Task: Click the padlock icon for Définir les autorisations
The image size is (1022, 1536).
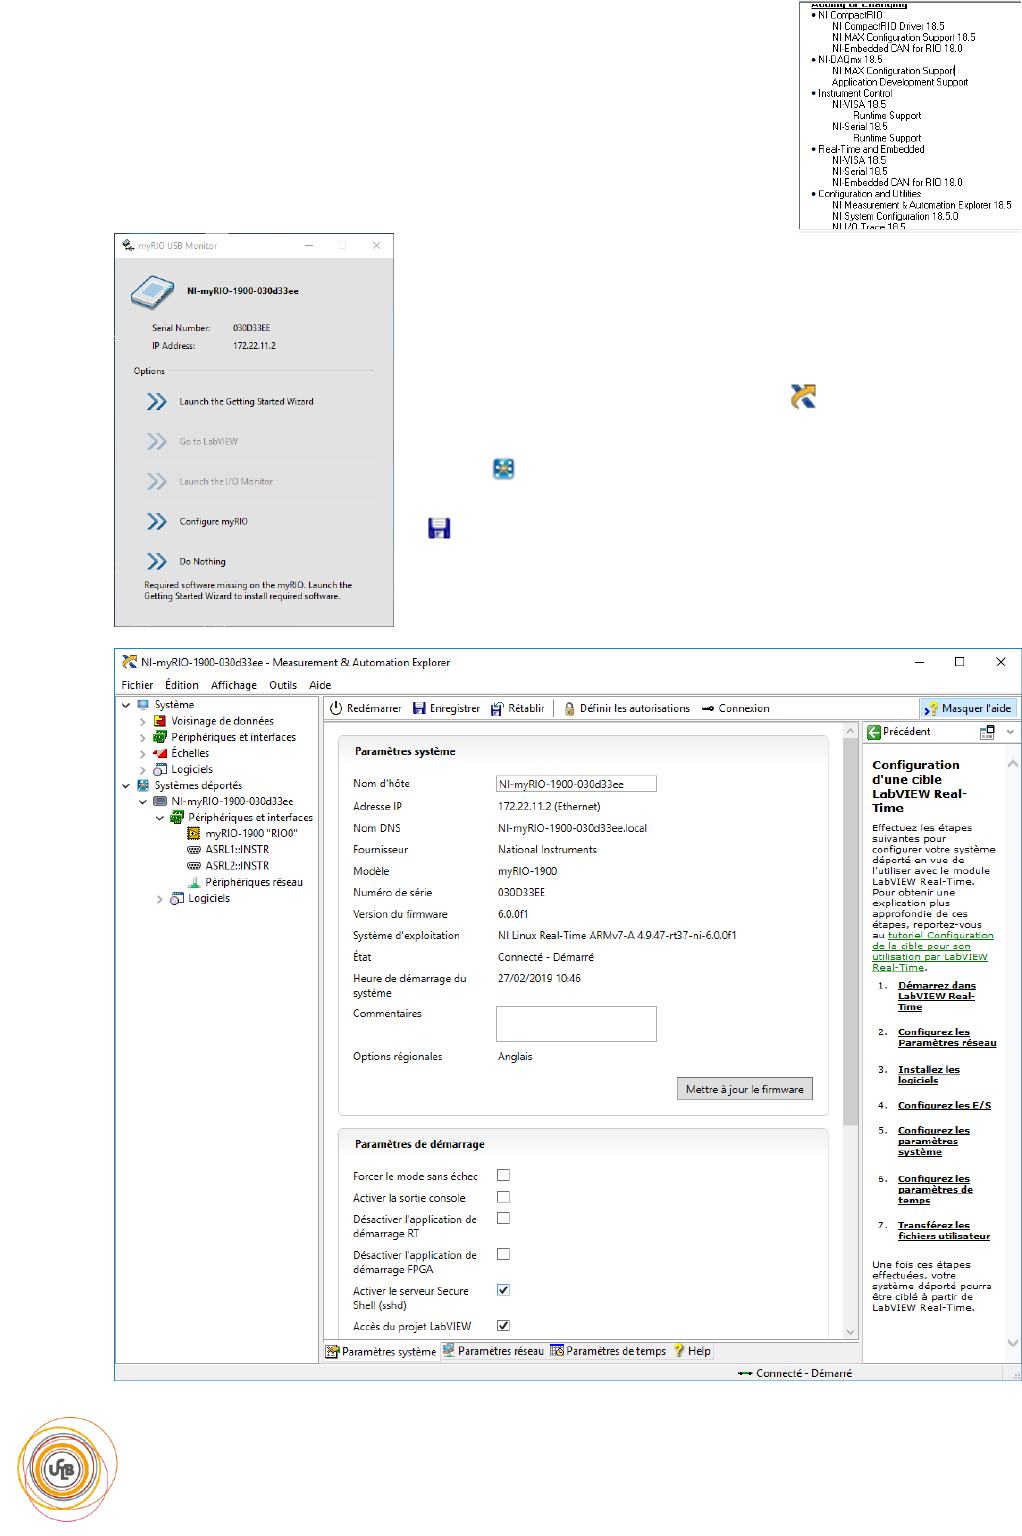Action: coord(569,708)
